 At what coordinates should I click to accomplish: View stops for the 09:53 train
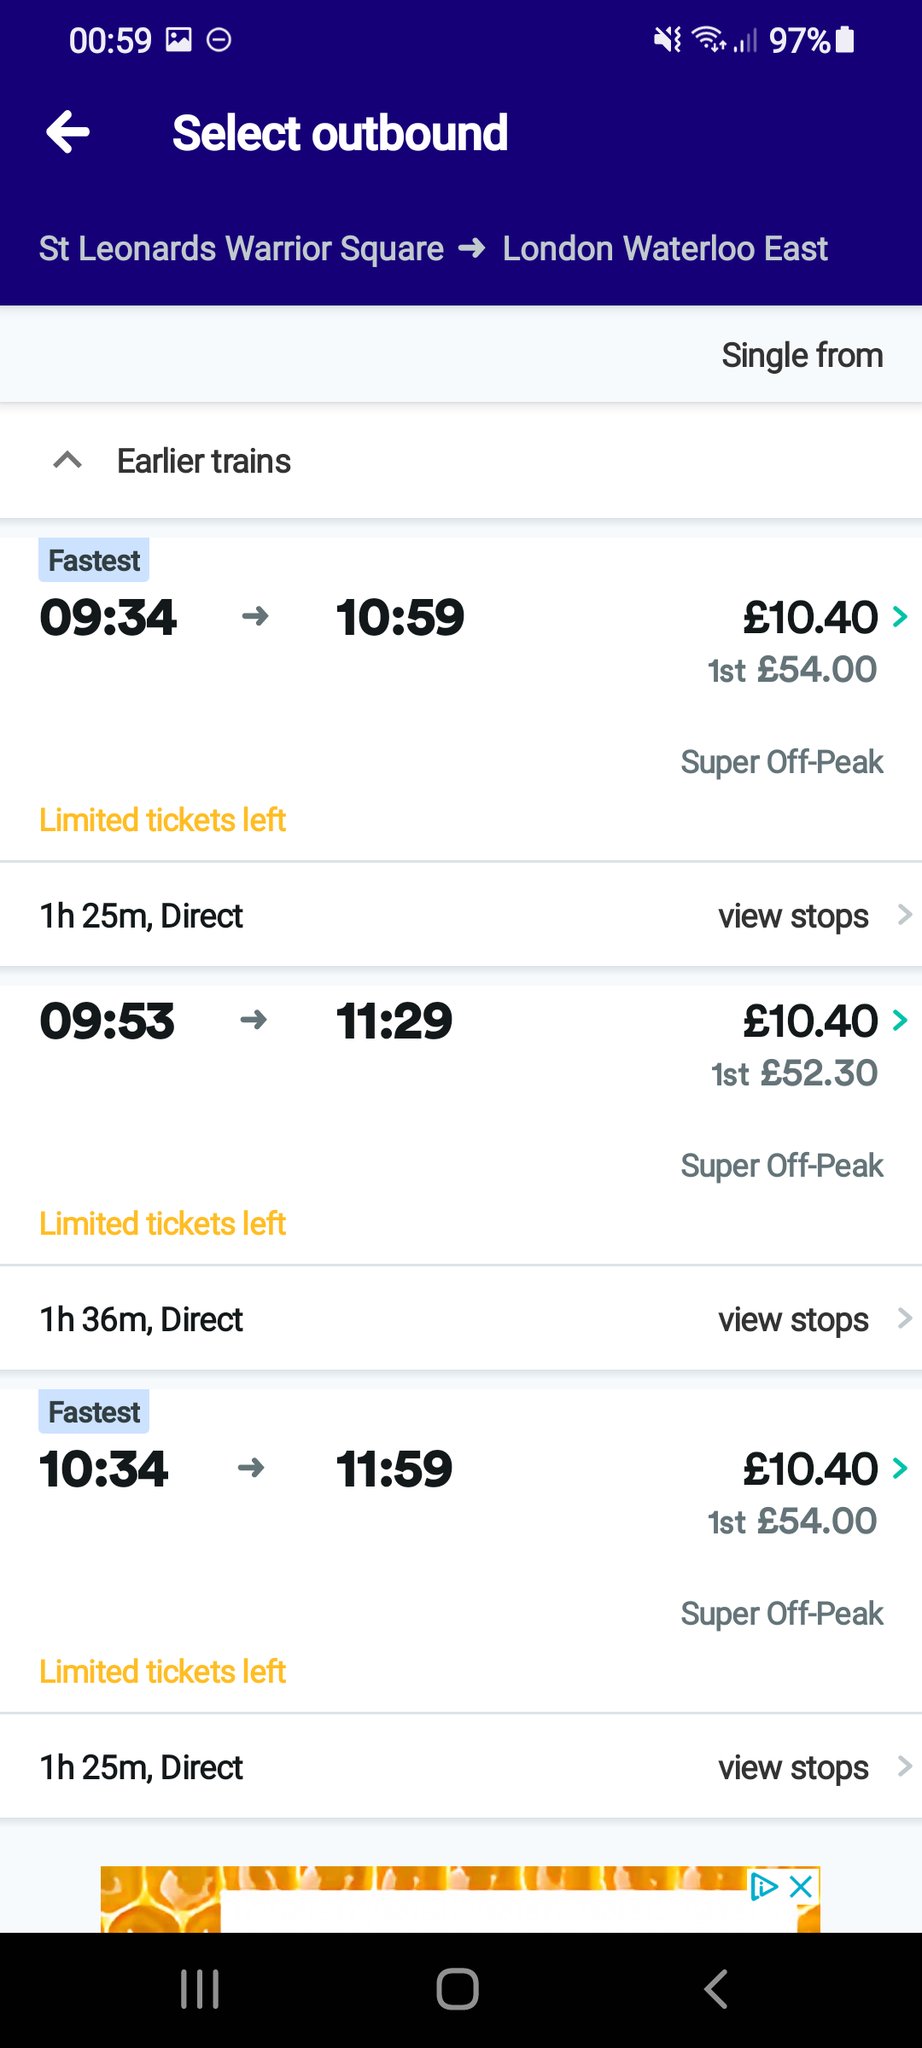[x=793, y=1320]
